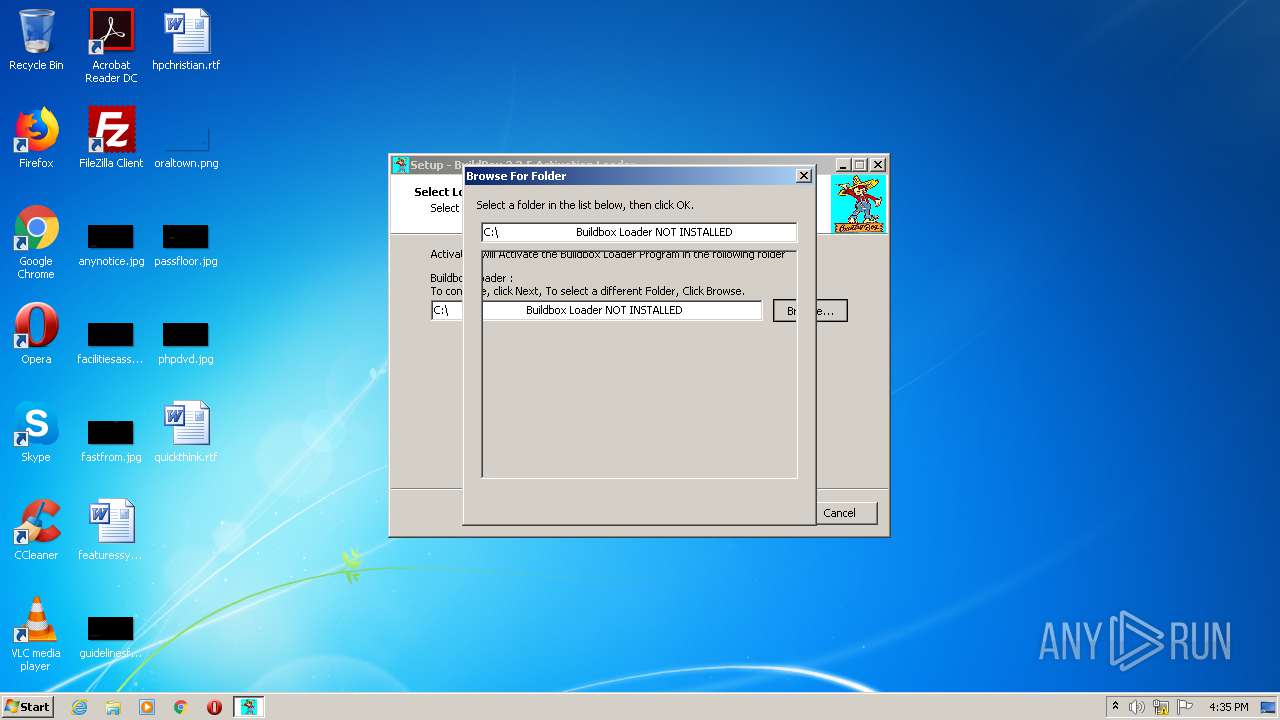This screenshot has width=1280, height=720.
Task: Switch to Setup installer taskbar button
Action: click(x=249, y=707)
